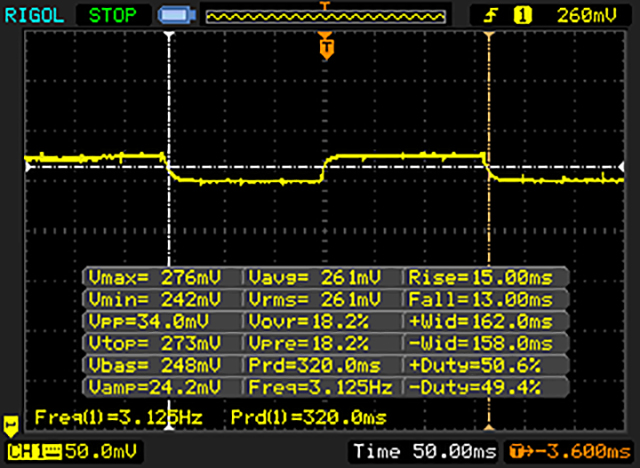Click the Vpp=34.0mV measurement
Image resolution: width=640 pixels, height=468 pixels.
pyautogui.click(x=149, y=322)
